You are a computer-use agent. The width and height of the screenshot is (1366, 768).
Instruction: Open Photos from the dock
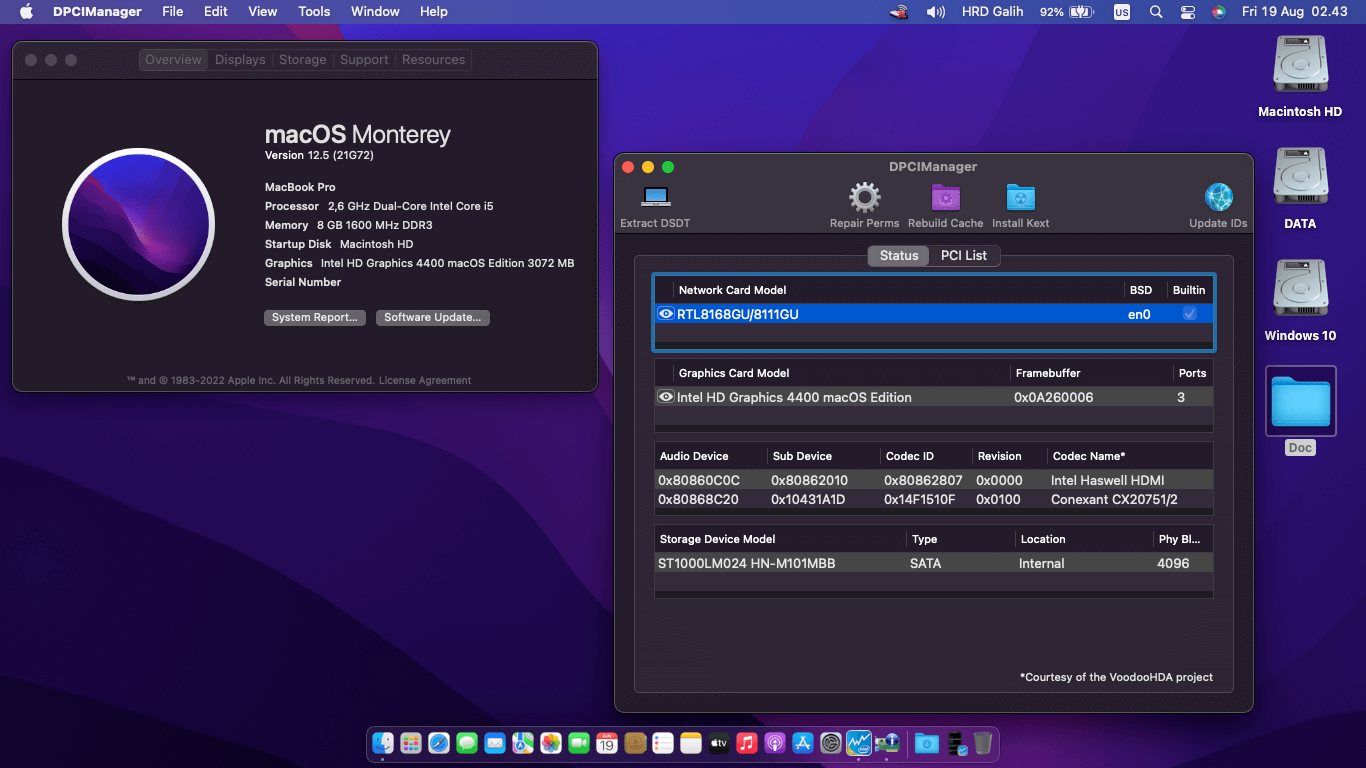550,743
